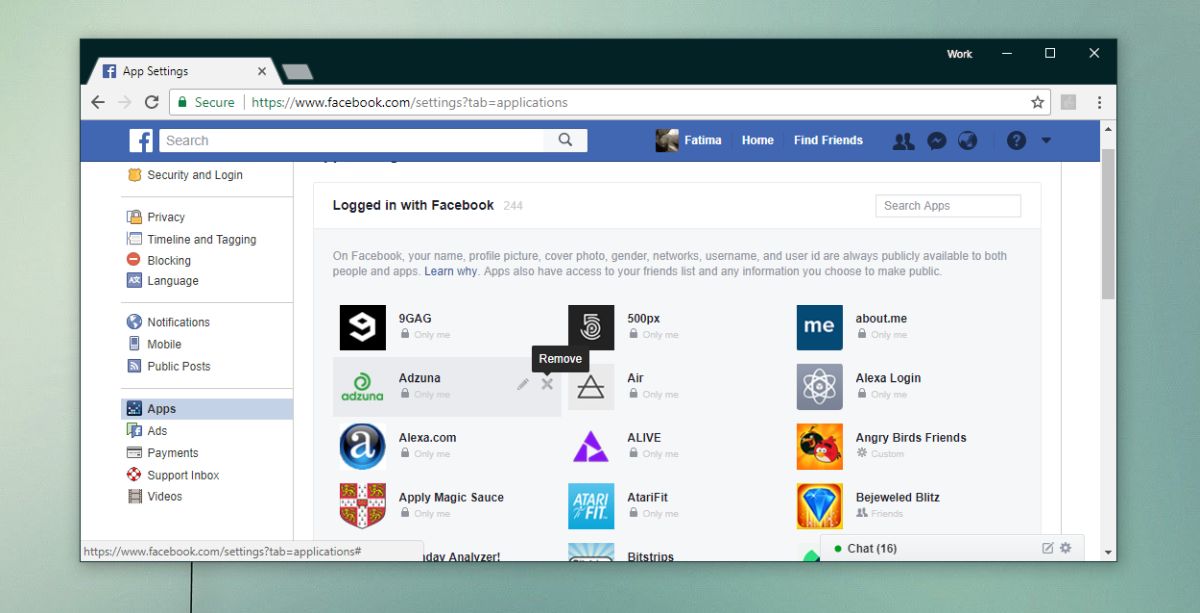1200x613 pixels.
Task: Open the Help question mark icon
Action: pos(1016,141)
